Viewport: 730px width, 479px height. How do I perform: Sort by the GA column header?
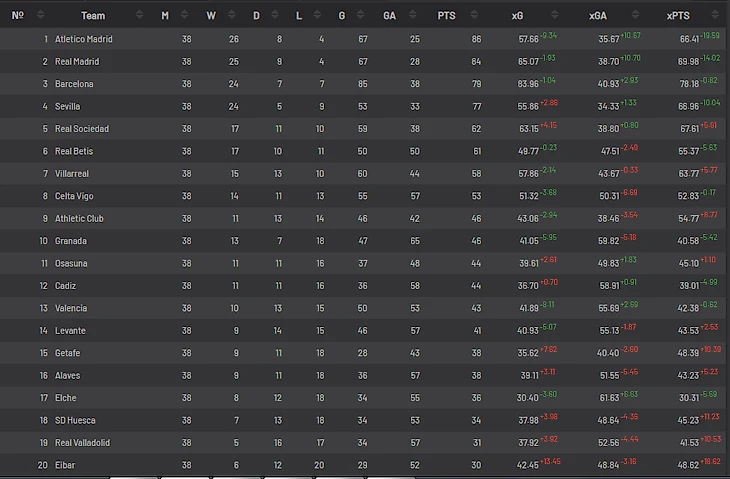[x=389, y=15]
